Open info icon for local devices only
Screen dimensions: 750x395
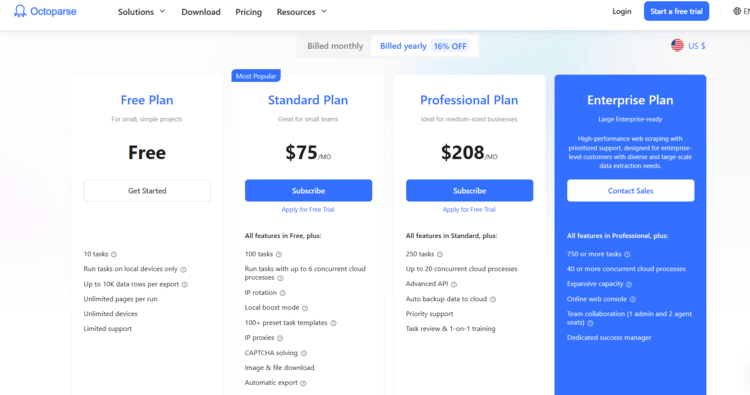[x=183, y=270]
